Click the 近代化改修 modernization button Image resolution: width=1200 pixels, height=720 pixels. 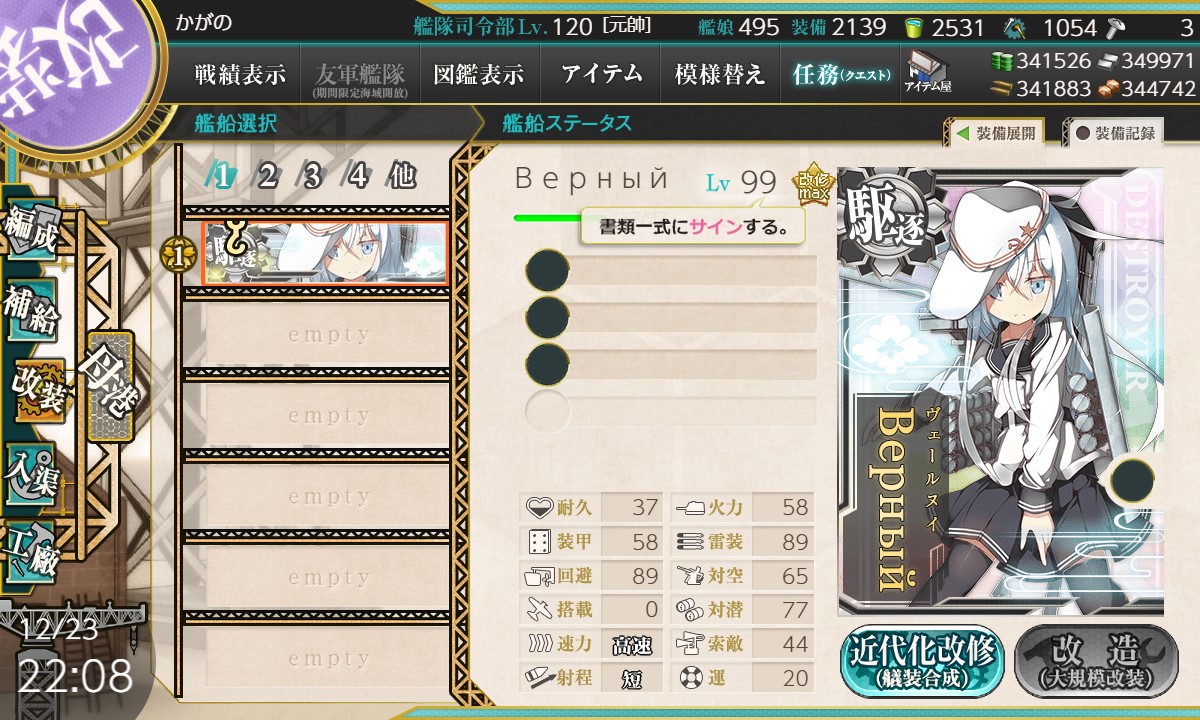point(922,662)
